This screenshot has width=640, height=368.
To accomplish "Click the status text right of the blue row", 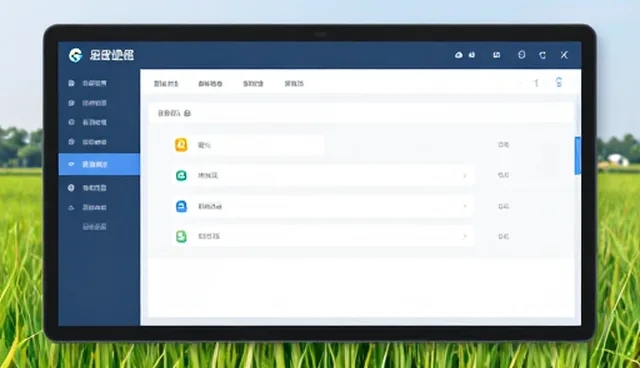I will pyautogui.click(x=503, y=206).
